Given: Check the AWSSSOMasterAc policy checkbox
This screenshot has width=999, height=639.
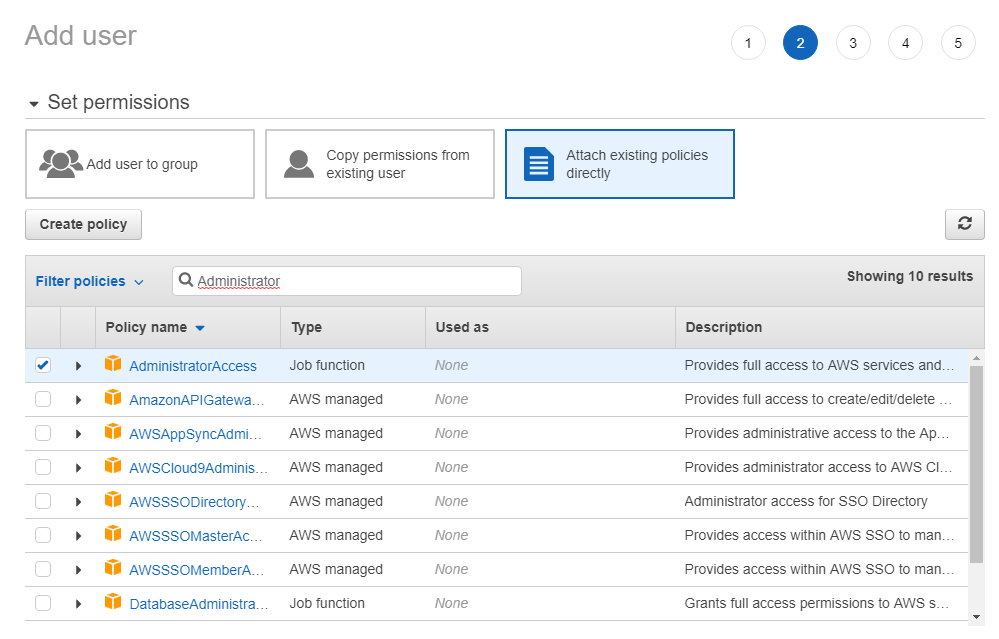Looking at the screenshot, I should 43,535.
